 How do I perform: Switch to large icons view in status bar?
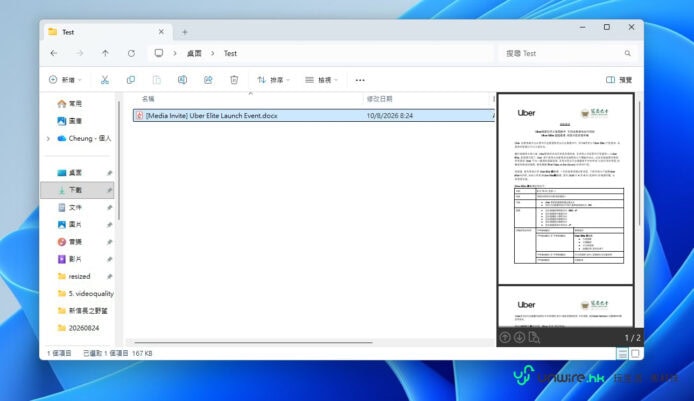click(636, 353)
